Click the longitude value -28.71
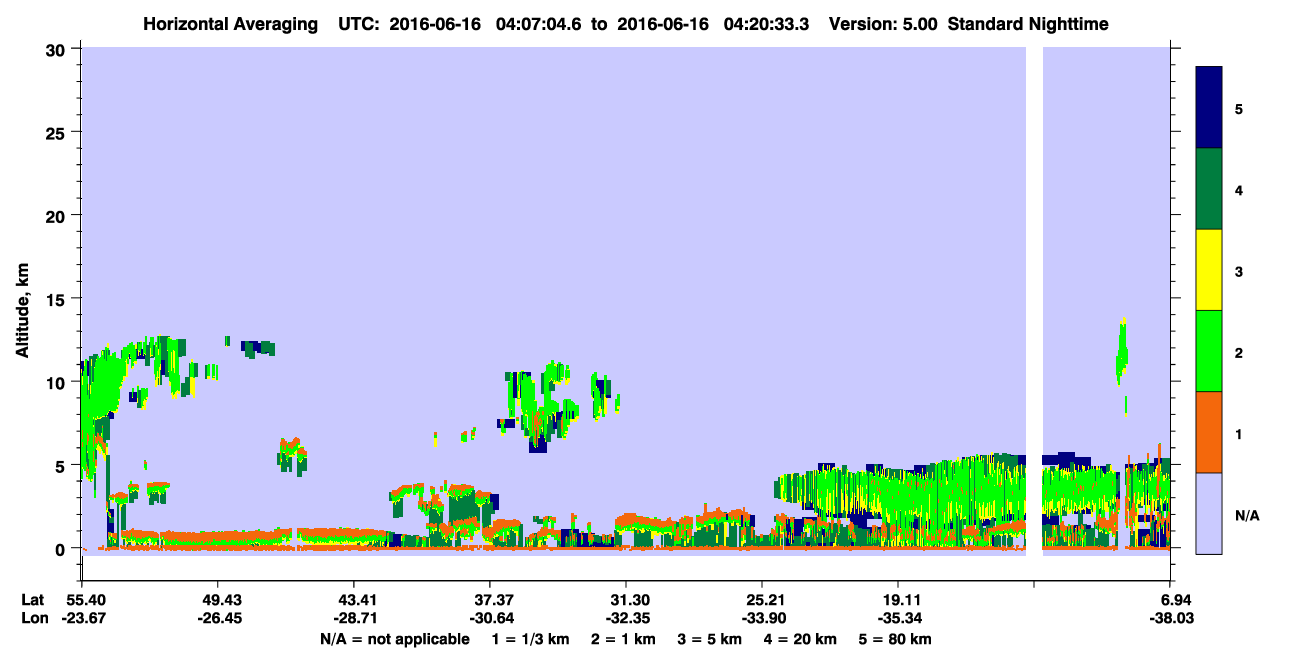Viewport: 1300px width, 667px height. [x=354, y=618]
